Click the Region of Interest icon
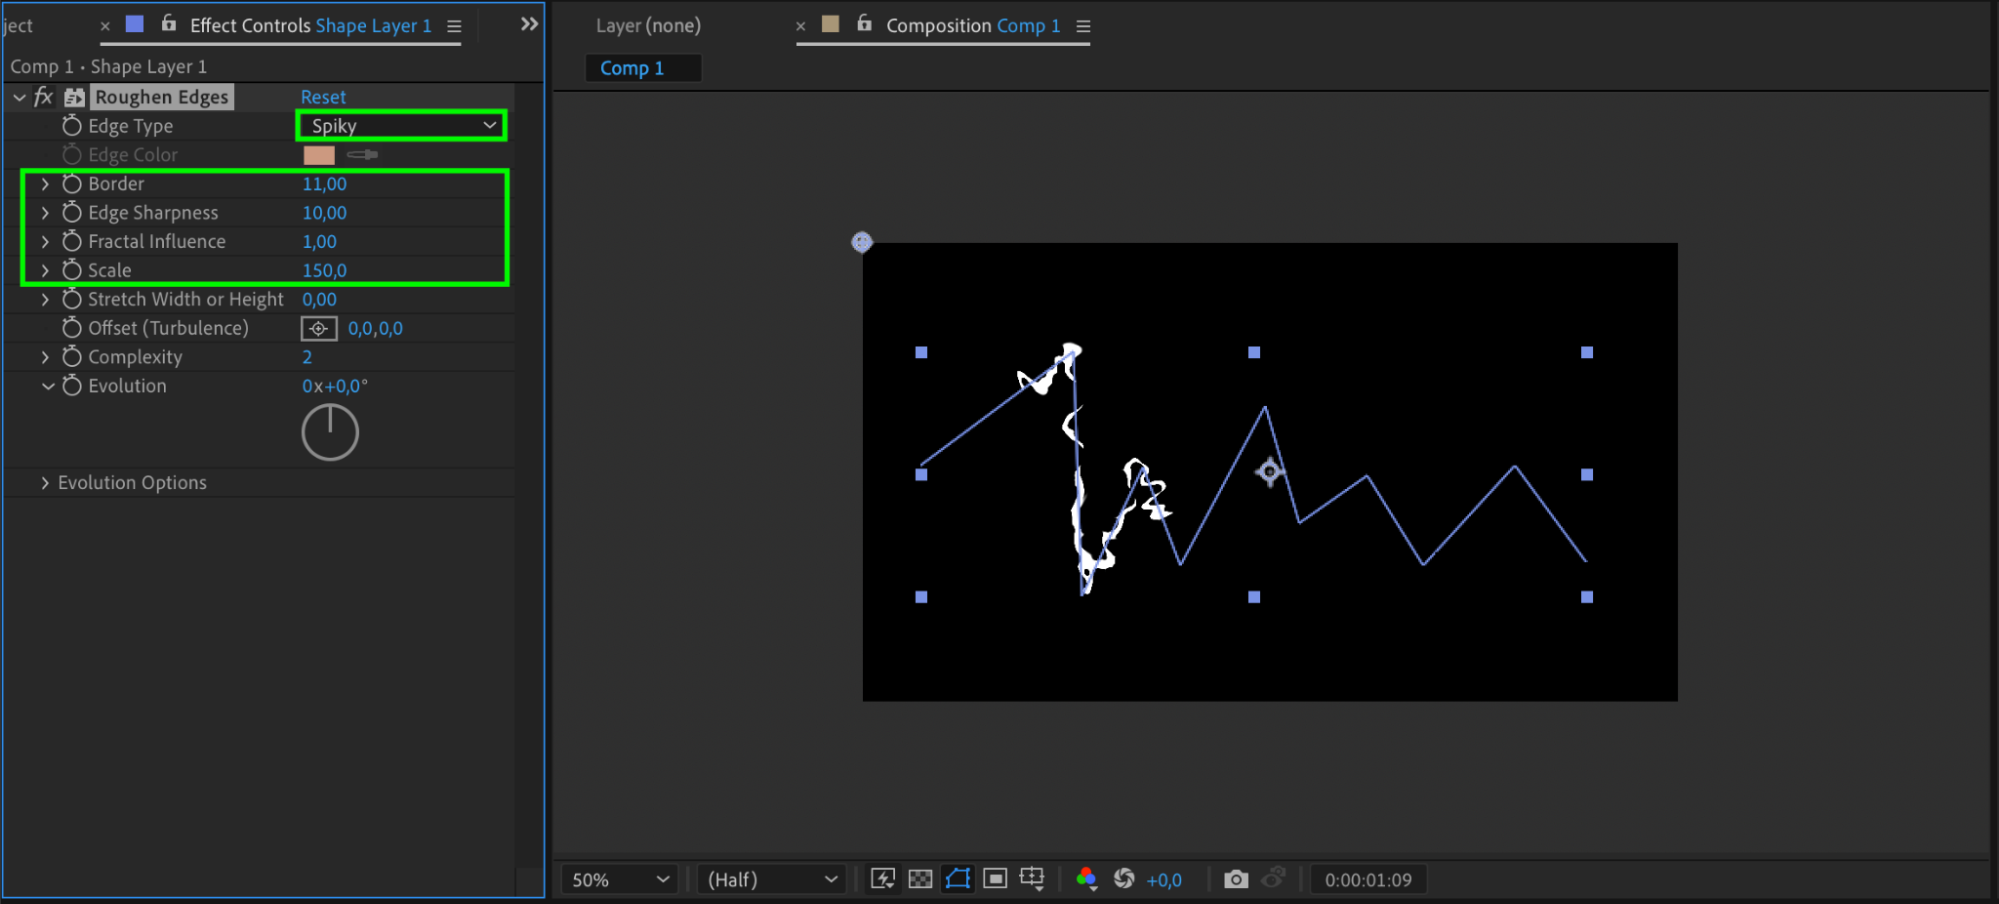Viewport: 1999px width, 904px height. click(995, 879)
